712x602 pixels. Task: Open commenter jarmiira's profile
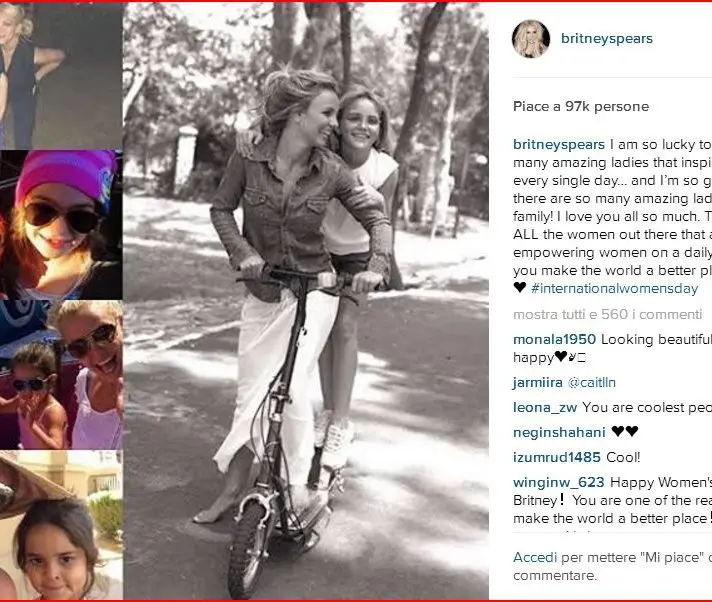(x=538, y=382)
